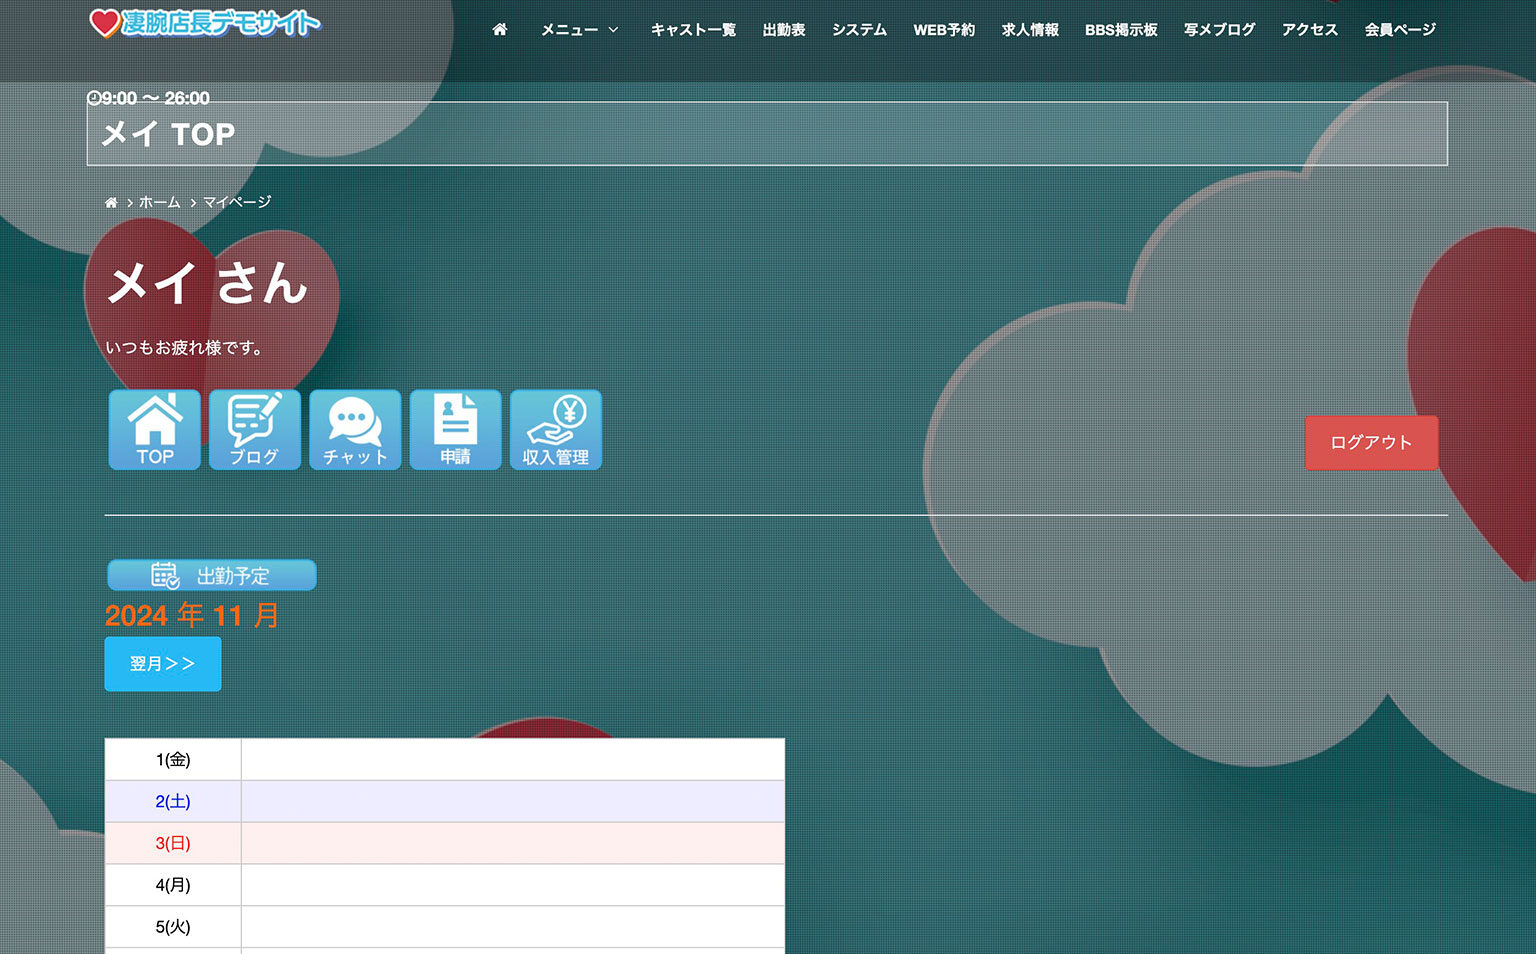1536x954 pixels.
Task: Select the 2(土) schedule row
Action: click(445, 802)
